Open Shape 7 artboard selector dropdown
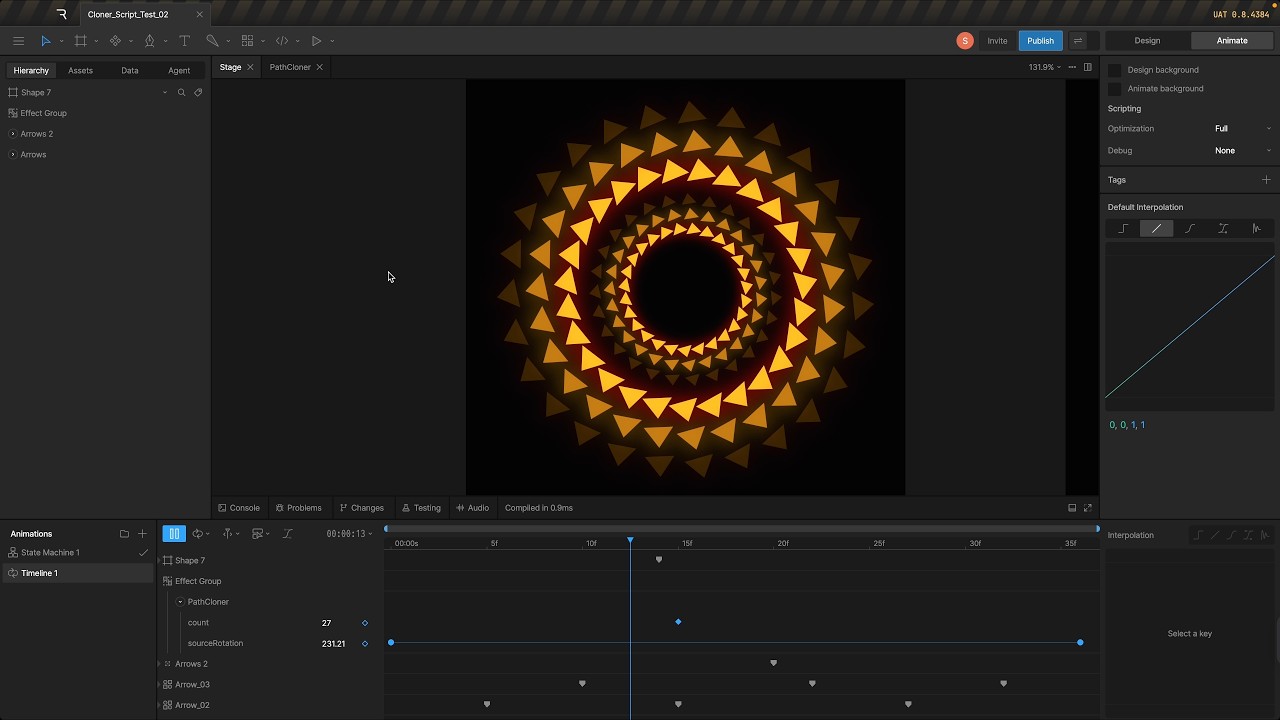This screenshot has width=1280, height=720. [x=165, y=92]
